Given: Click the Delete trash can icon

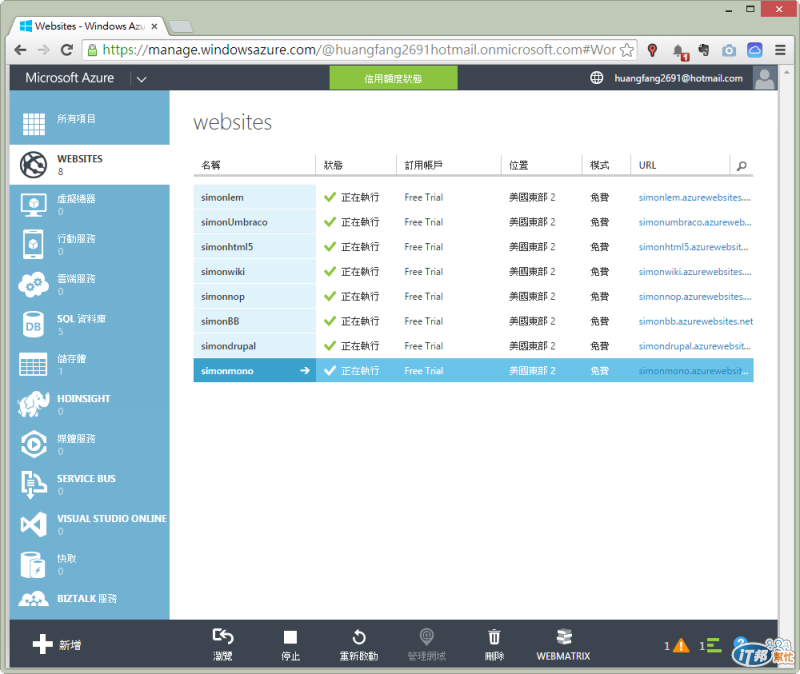Looking at the screenshot, I should coord(494,637).
